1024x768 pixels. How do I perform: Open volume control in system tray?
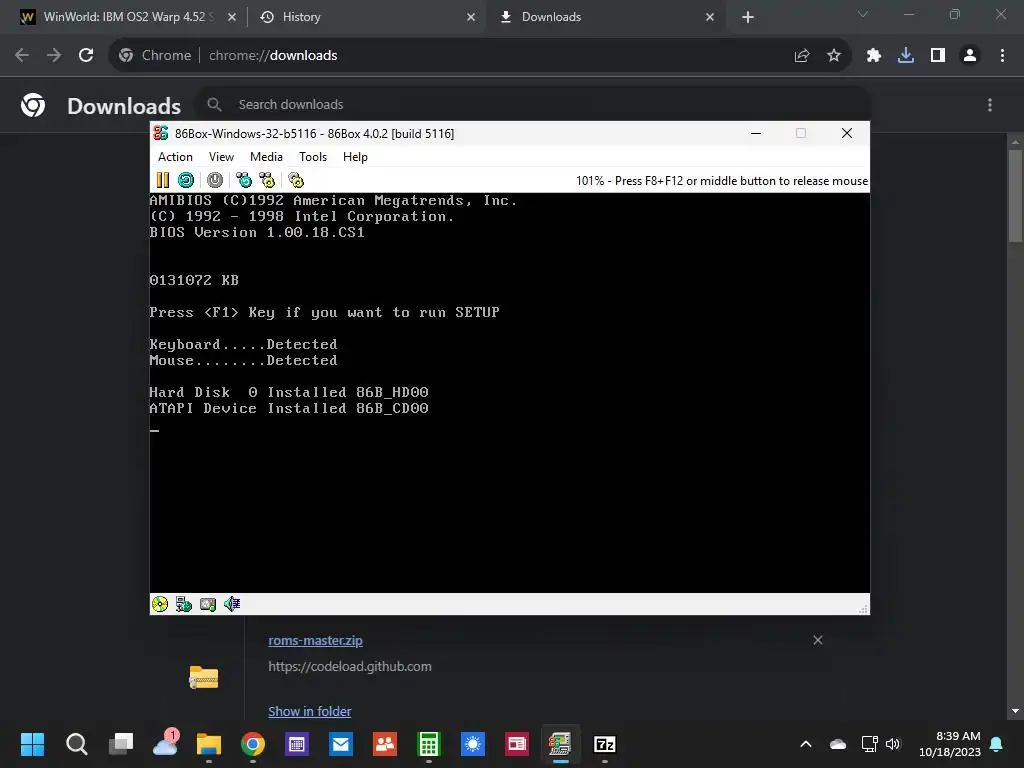click(893, 744)
